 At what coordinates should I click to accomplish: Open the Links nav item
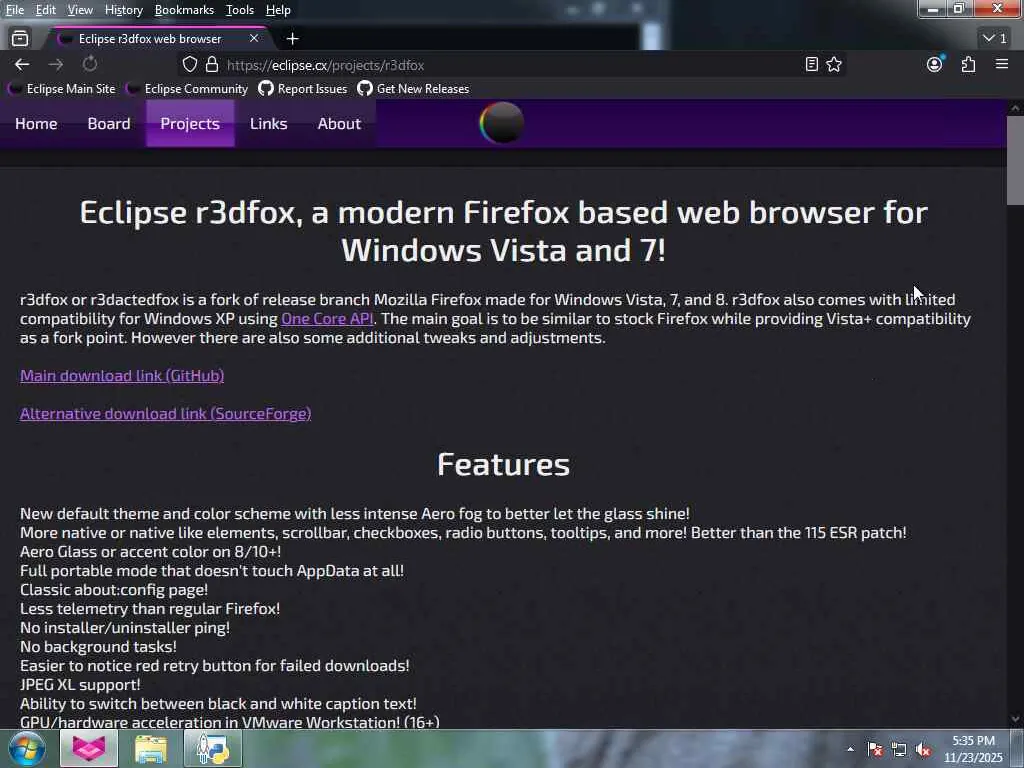[268, 123]
